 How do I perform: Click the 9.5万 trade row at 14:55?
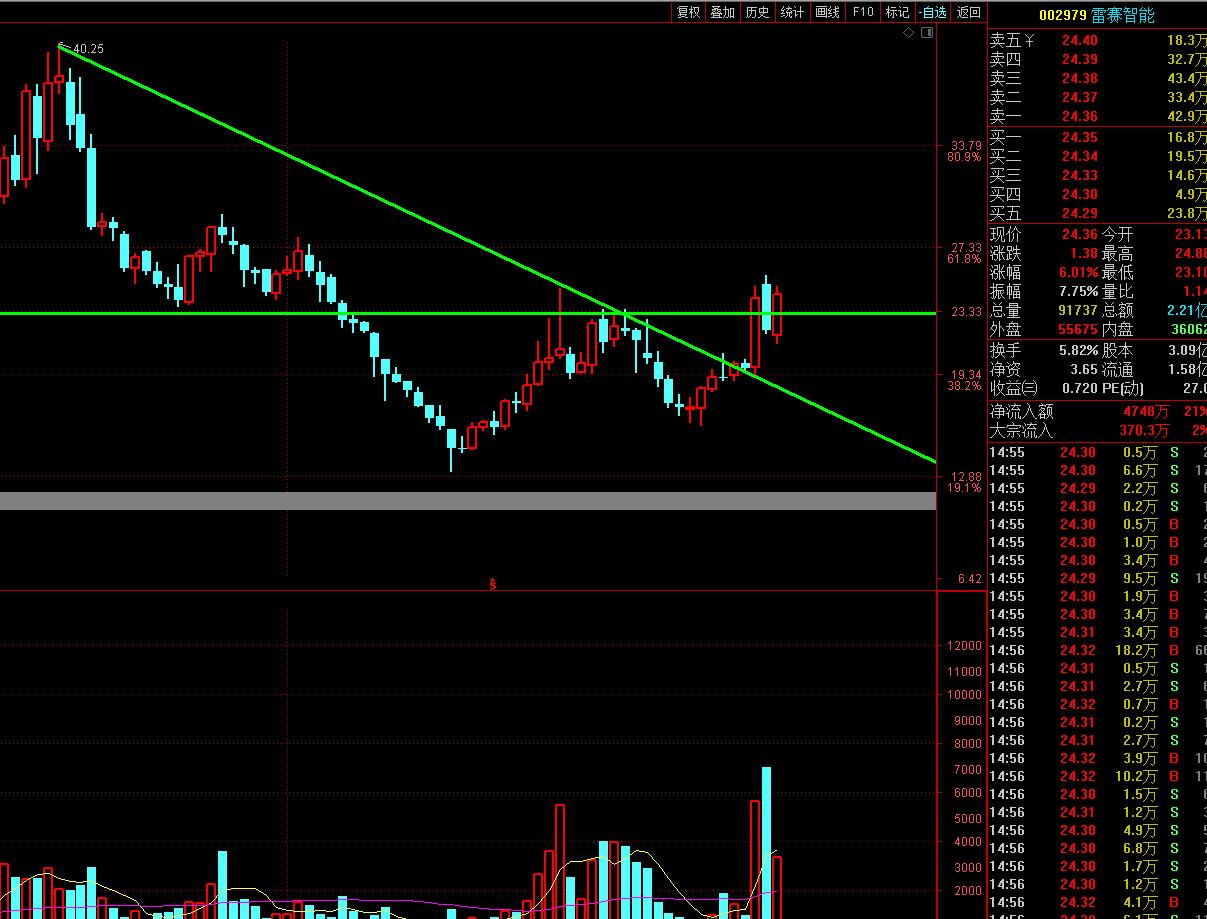(x=1097, y=579)
